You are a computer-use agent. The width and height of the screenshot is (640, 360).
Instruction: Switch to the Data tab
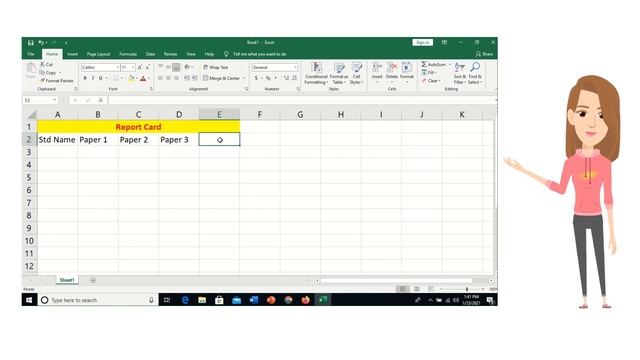pyautogui.click(x=151, y=54)
